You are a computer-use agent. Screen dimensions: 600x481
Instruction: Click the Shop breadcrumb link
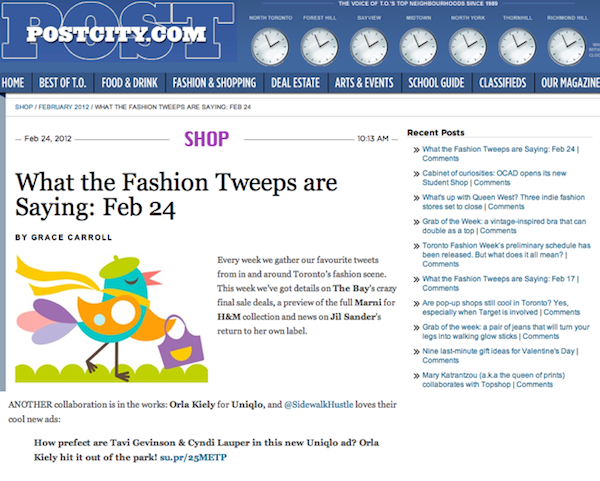(24, 107)
